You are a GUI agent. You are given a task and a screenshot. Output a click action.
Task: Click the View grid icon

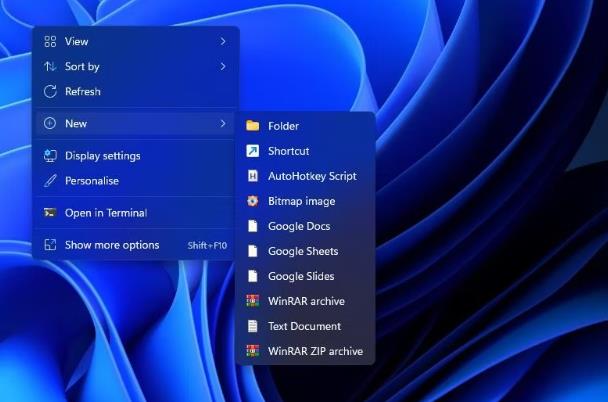[x=50, y=41]
